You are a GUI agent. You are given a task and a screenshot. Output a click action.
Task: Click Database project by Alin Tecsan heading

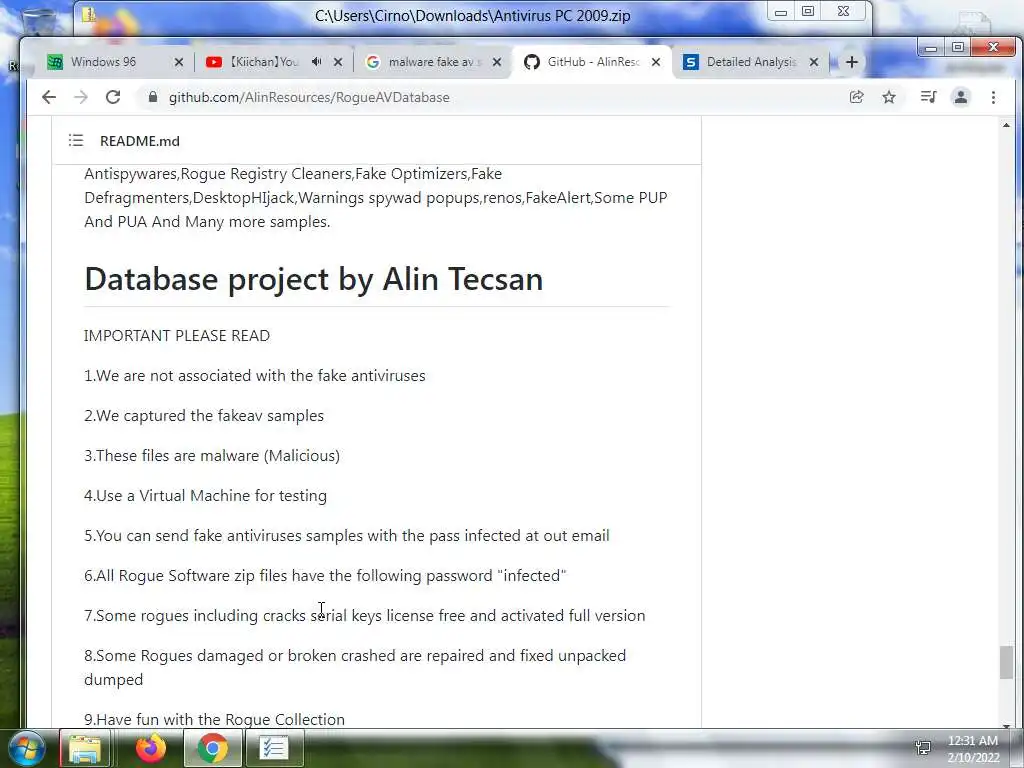[313, 279]
